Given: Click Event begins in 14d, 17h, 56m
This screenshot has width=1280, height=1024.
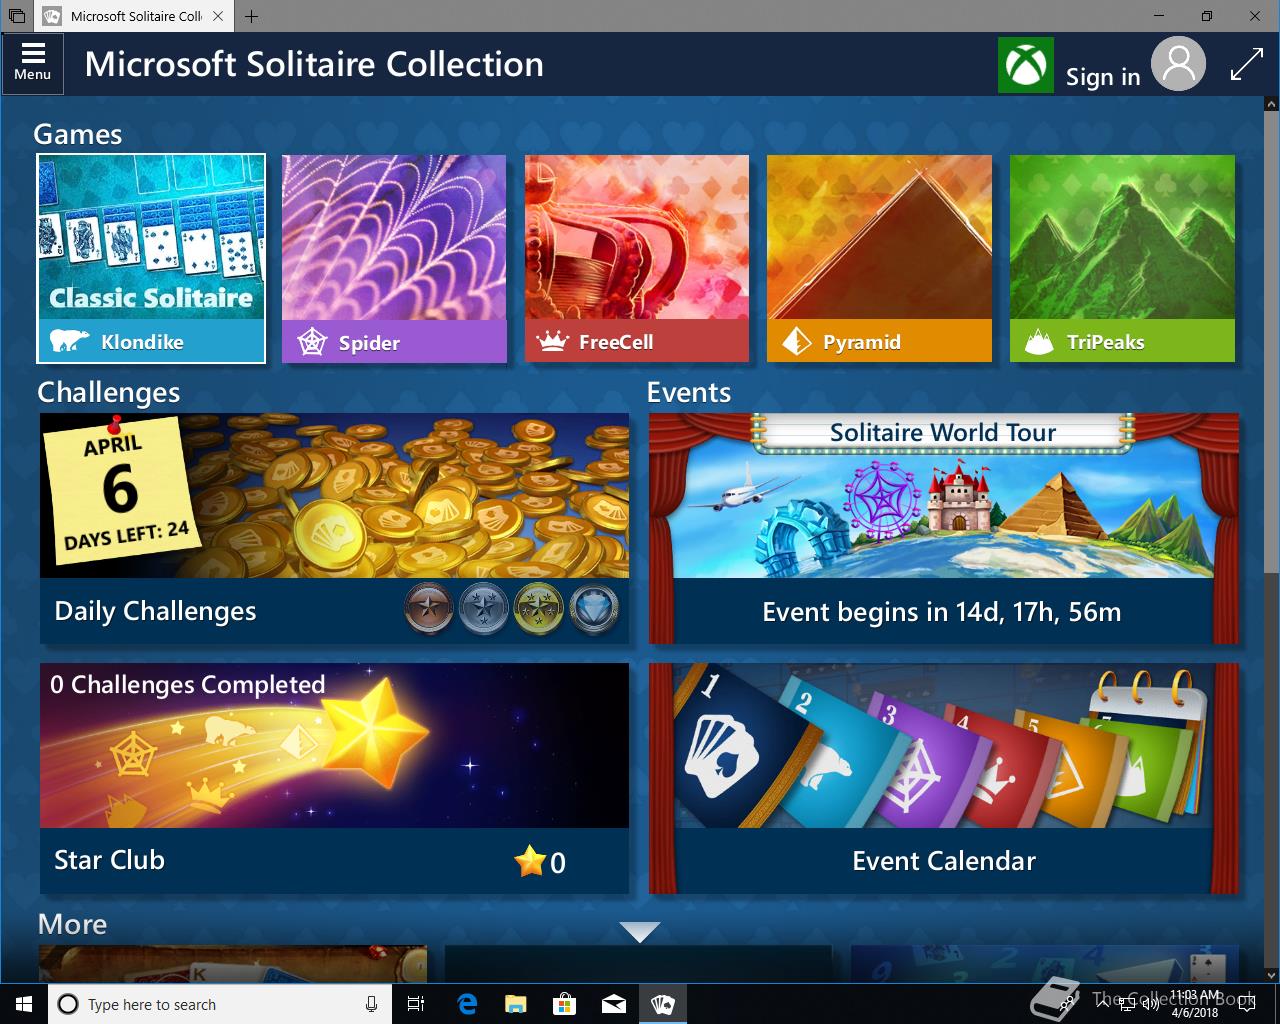Looking at the screenshot, I should click(x=942, y=612).
